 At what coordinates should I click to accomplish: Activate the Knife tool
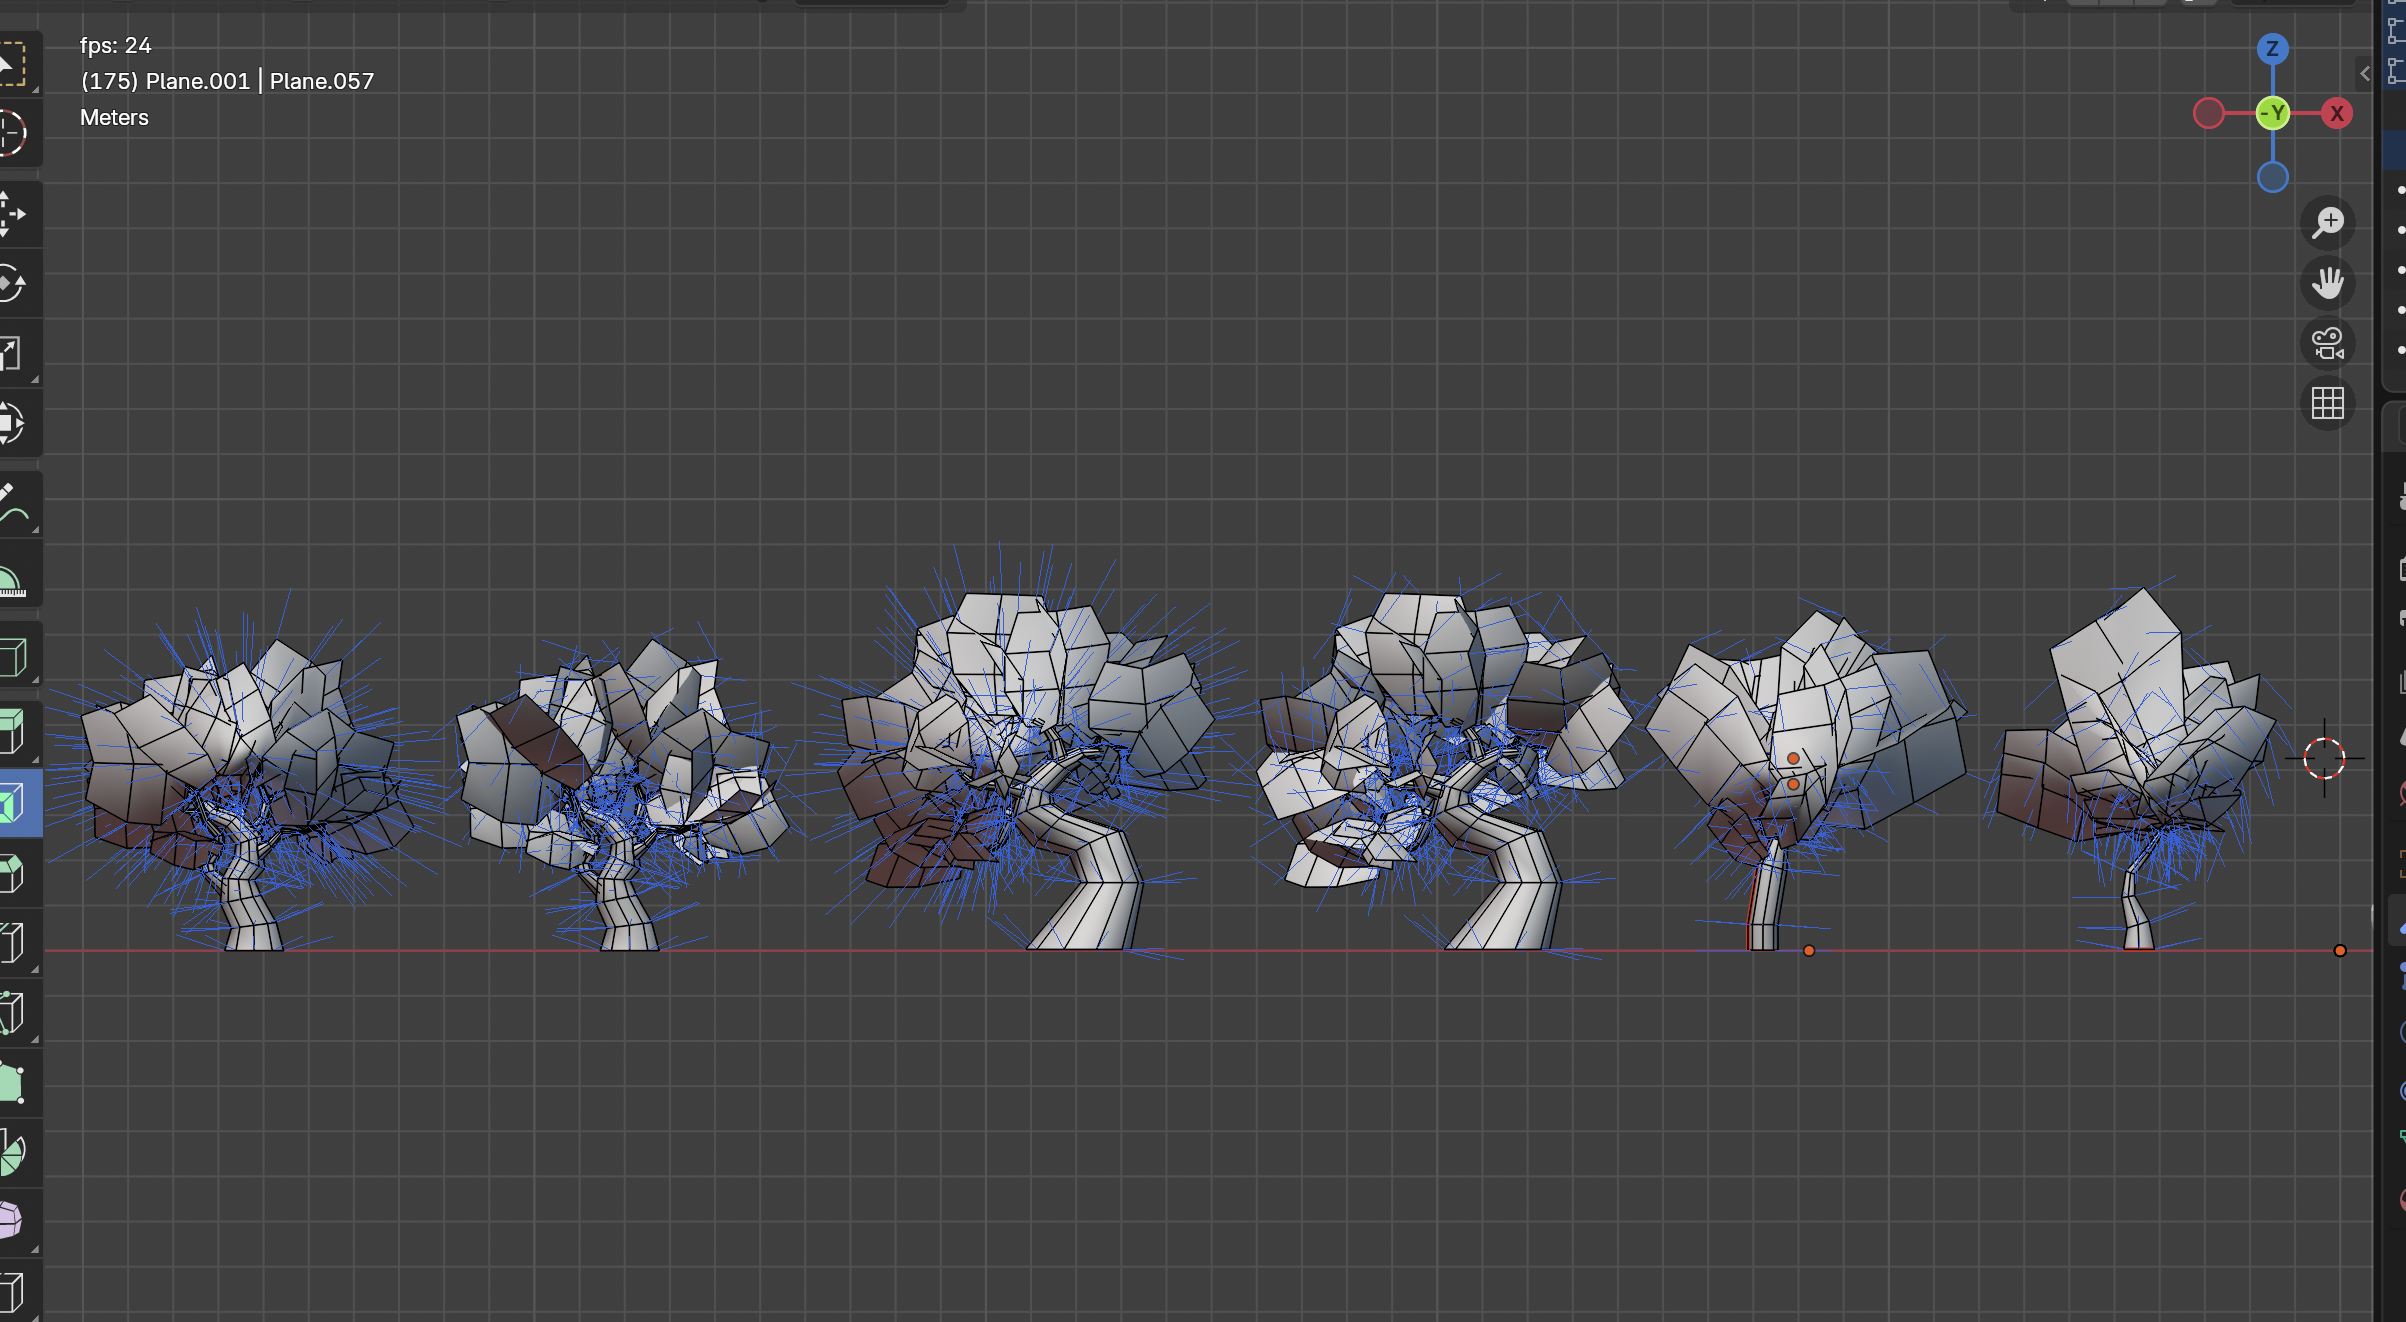point(12,1013)
